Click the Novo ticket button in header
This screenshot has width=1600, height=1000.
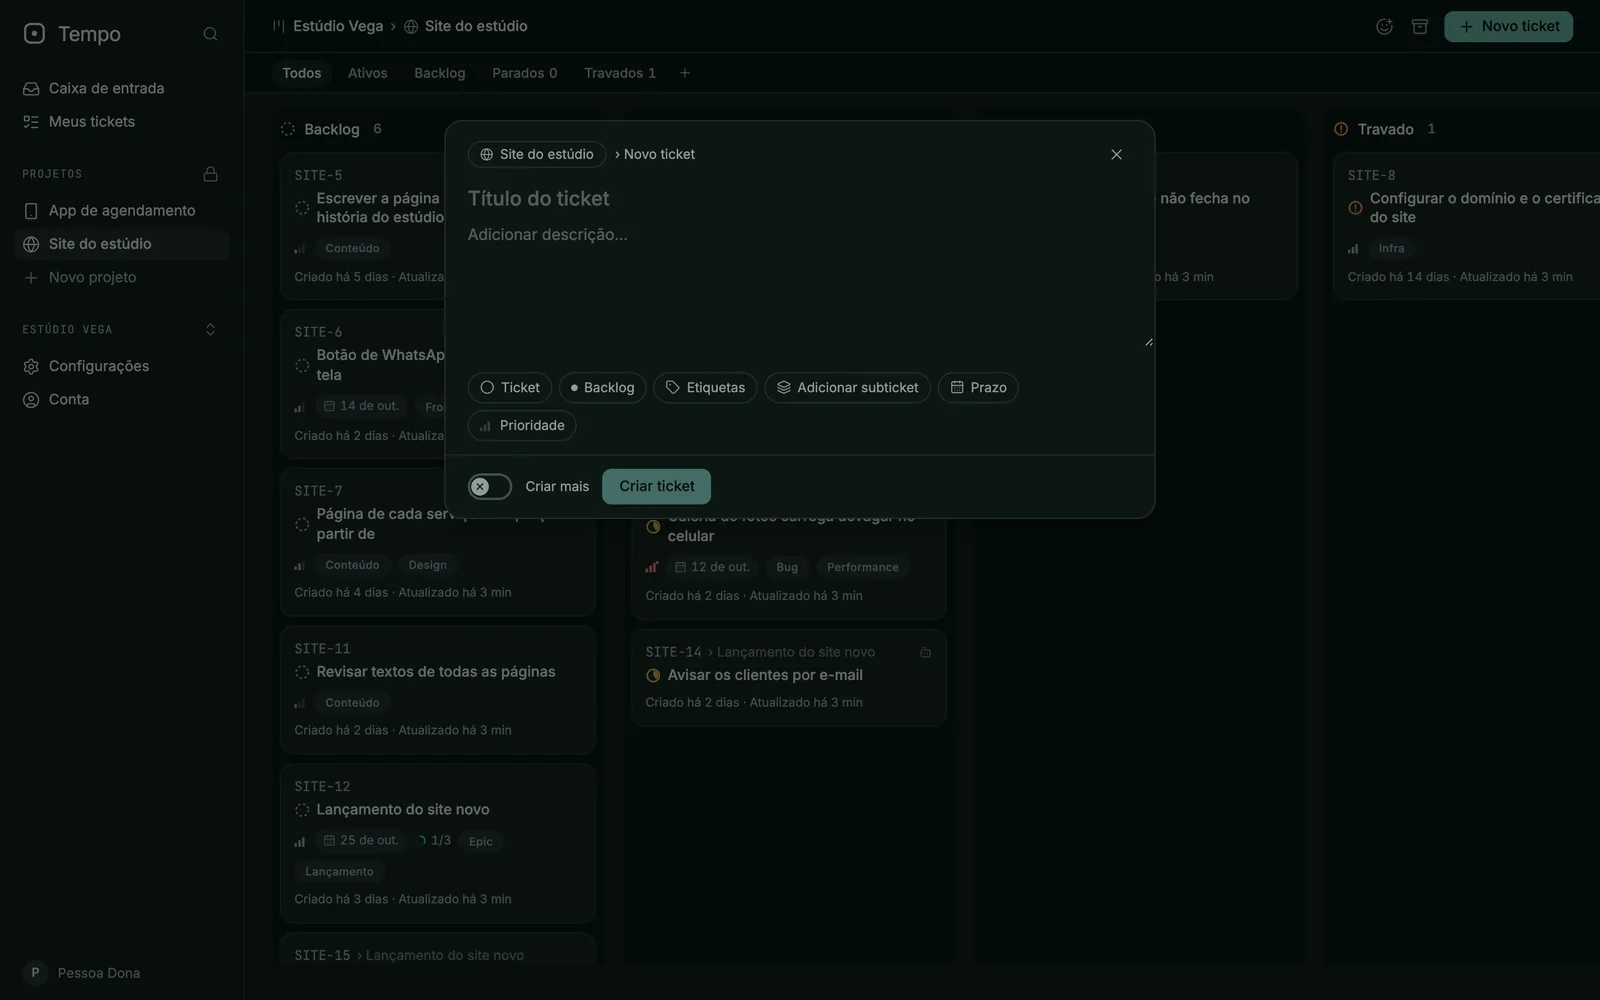click(x=1508, y=27)
